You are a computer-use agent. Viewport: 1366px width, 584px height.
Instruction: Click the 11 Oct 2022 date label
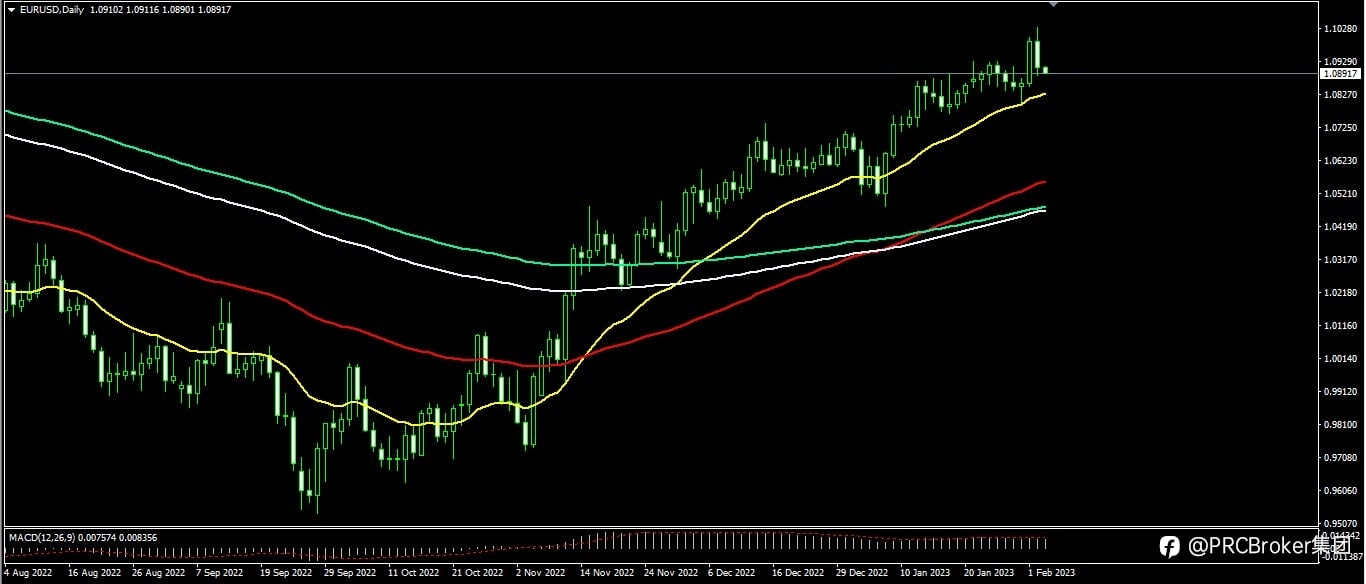(414, 573)
